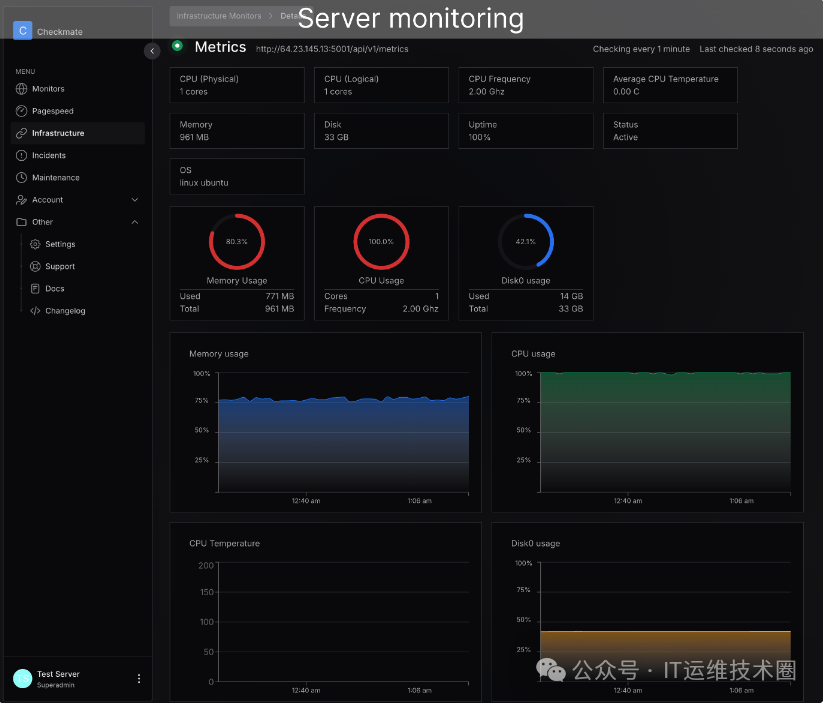This screenshot has height=703, width=823.
Task: Click the Checkmate logo icon
Action: click(x=23, y=30)
